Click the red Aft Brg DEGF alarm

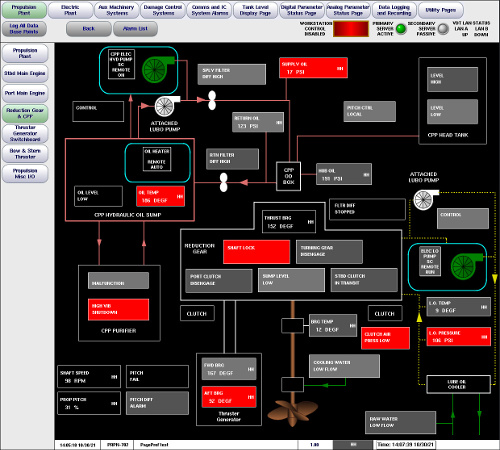(x=229, y=397)
